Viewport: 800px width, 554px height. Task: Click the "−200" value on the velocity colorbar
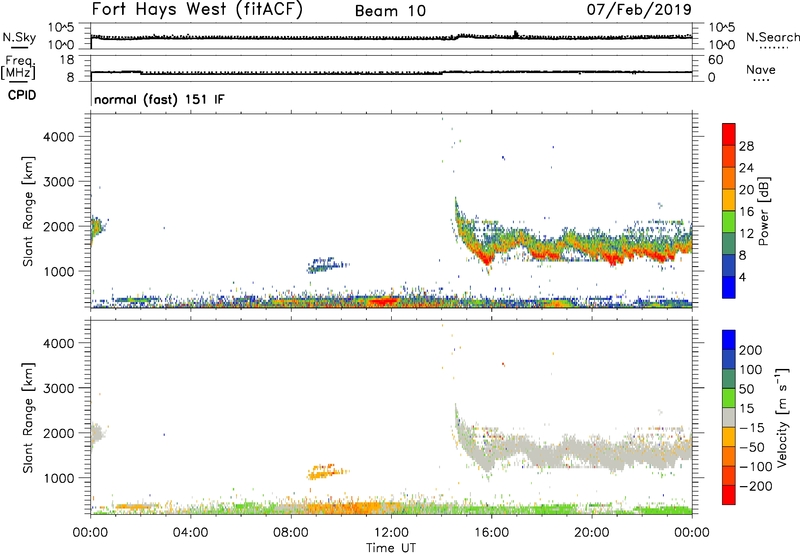pos(756,486)
